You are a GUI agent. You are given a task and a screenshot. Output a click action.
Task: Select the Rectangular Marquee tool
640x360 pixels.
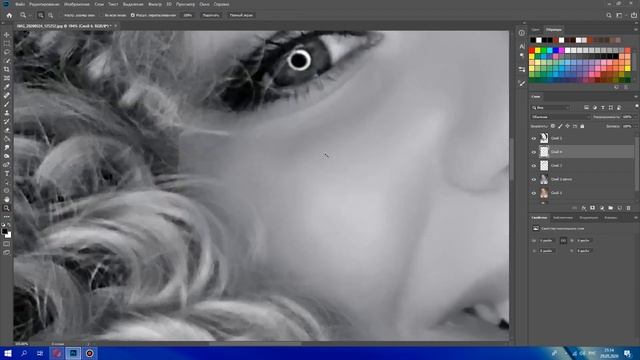point(7,43)
